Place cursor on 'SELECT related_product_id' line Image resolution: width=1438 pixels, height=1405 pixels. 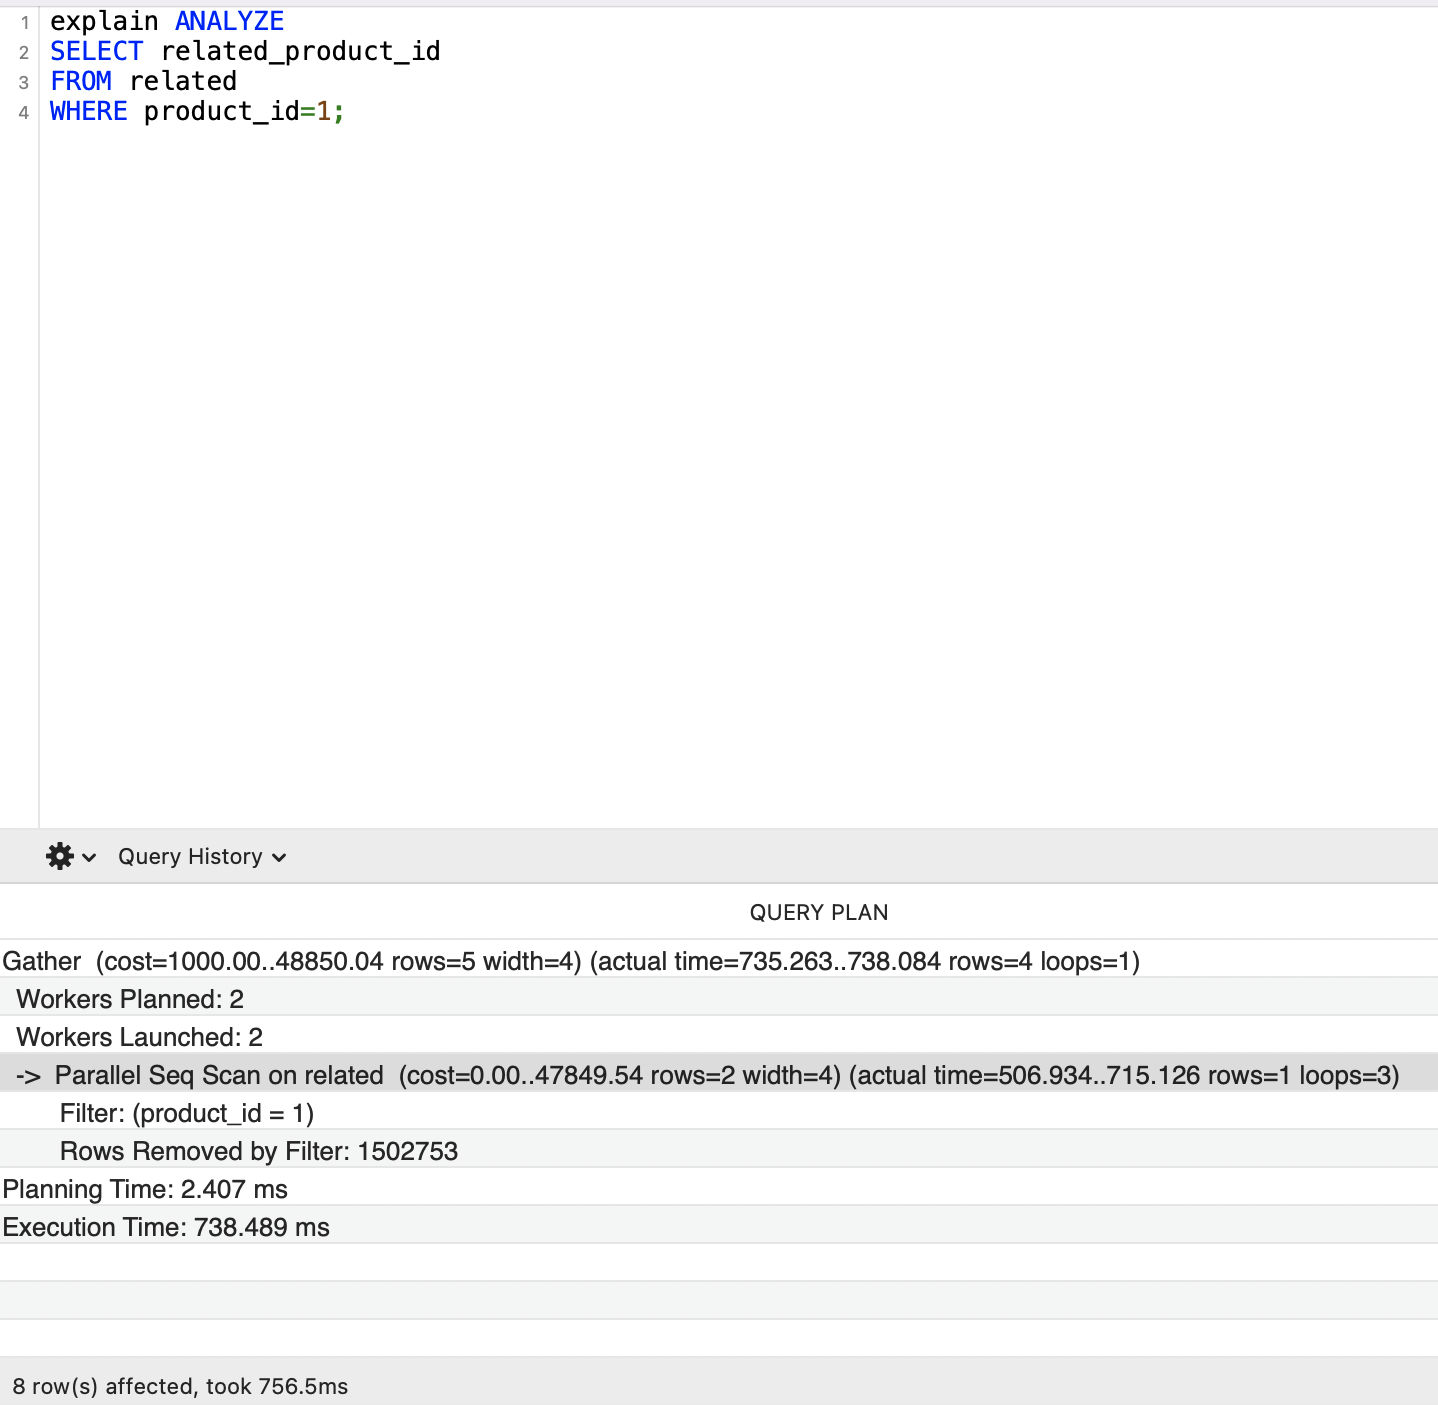[x=245, y=51]
